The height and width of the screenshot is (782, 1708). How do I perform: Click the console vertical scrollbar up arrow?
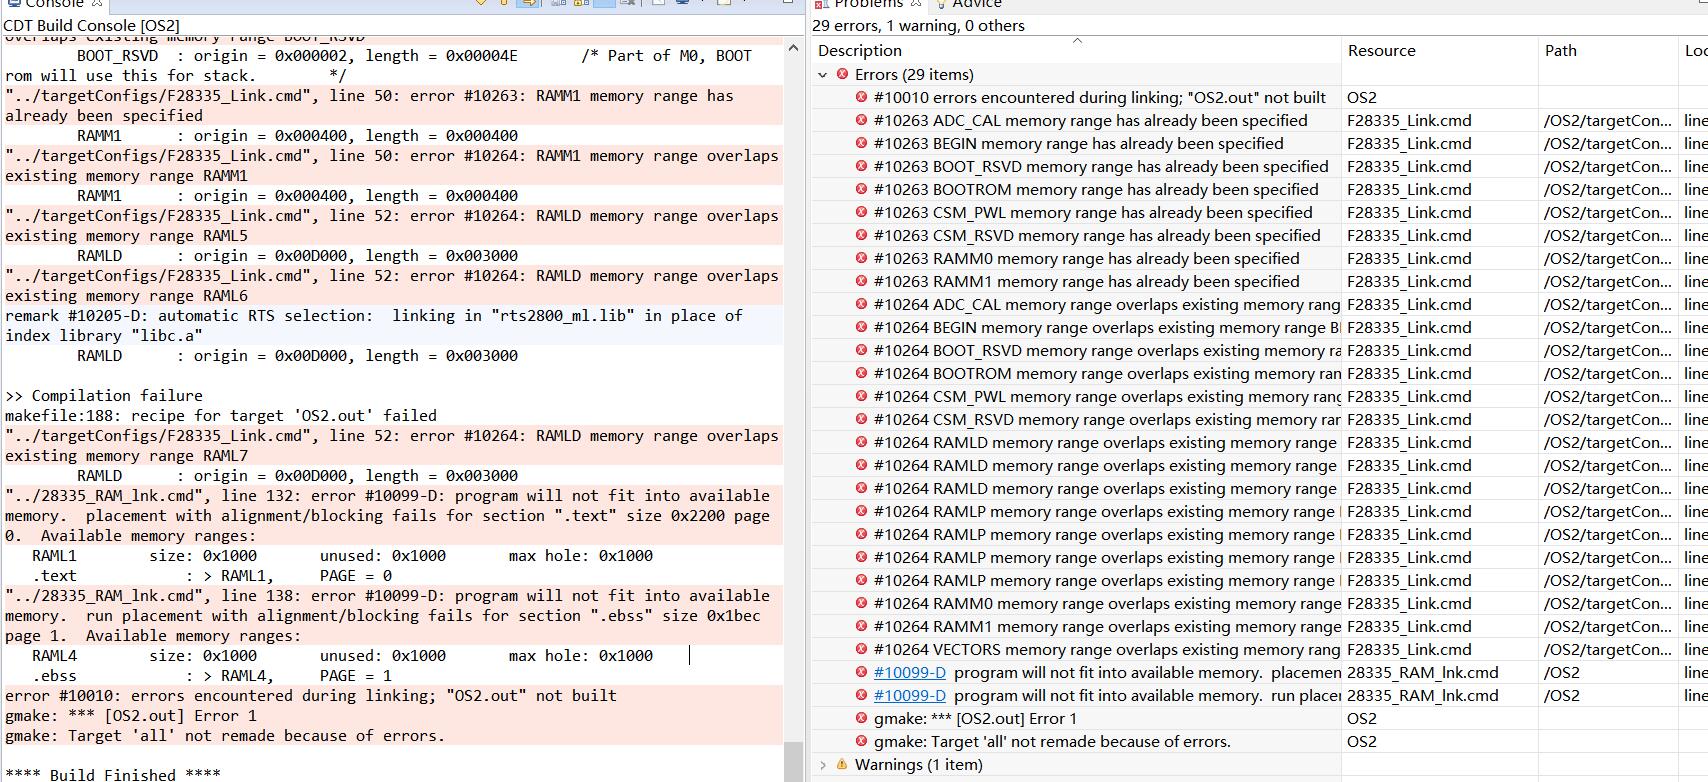coord(794,47)
